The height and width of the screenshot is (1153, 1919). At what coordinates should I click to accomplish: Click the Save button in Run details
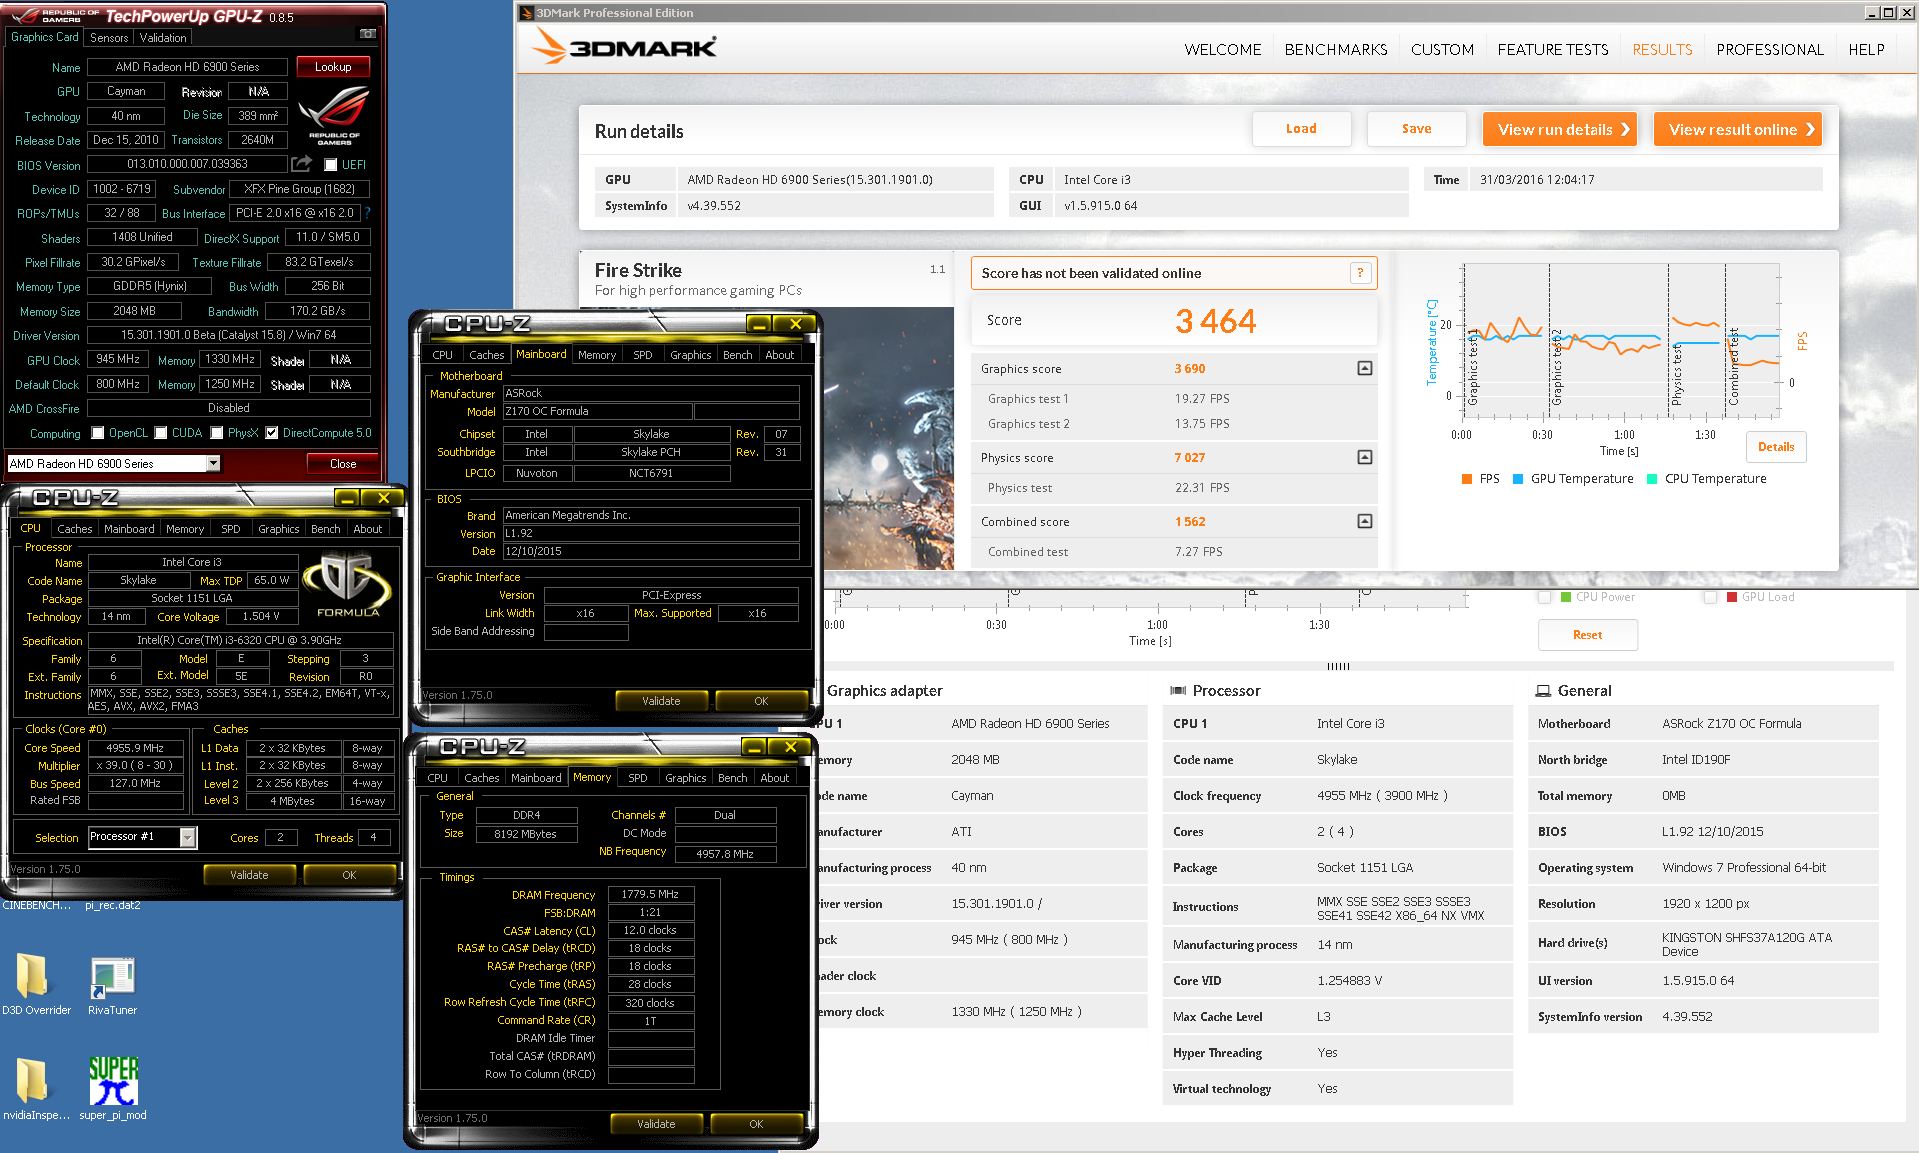coord(1416,129)
